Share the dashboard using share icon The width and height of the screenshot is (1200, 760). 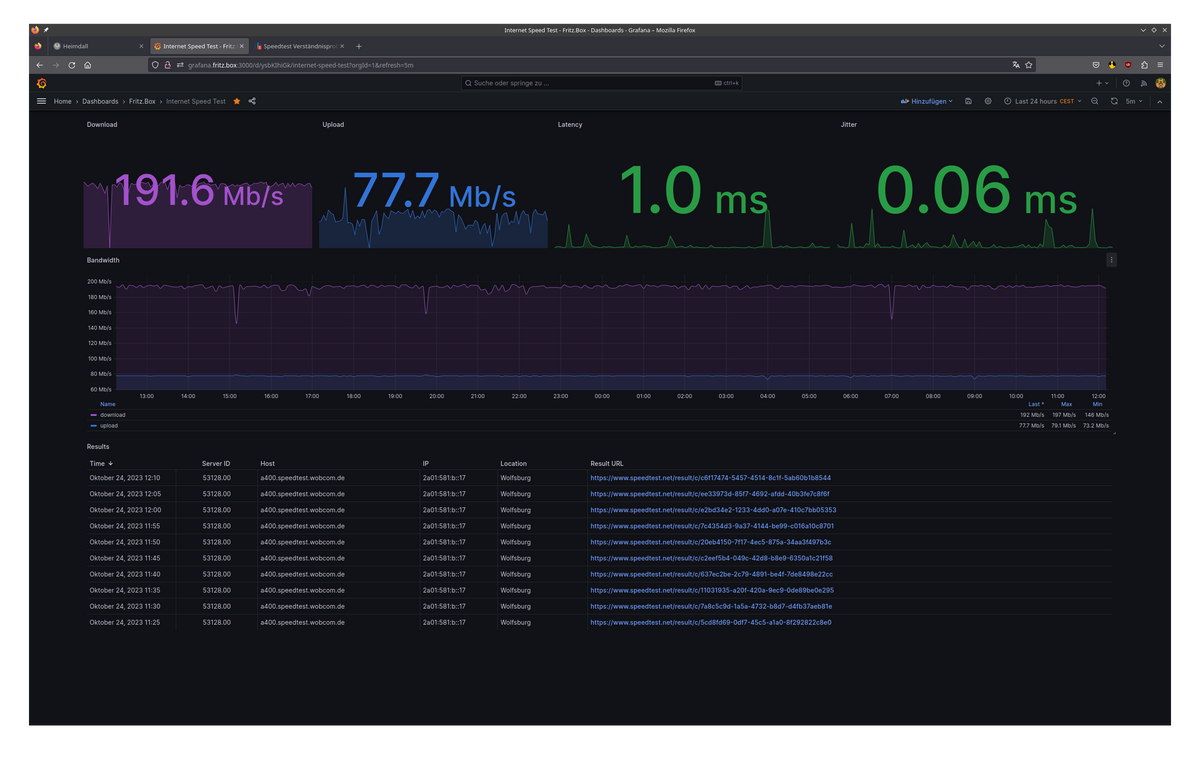pyautogui.click(x=252, y=101)
